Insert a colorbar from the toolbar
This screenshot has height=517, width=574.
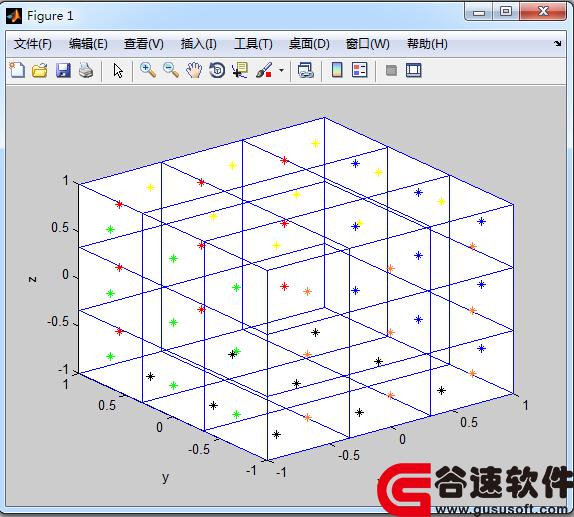coord(337,70)
